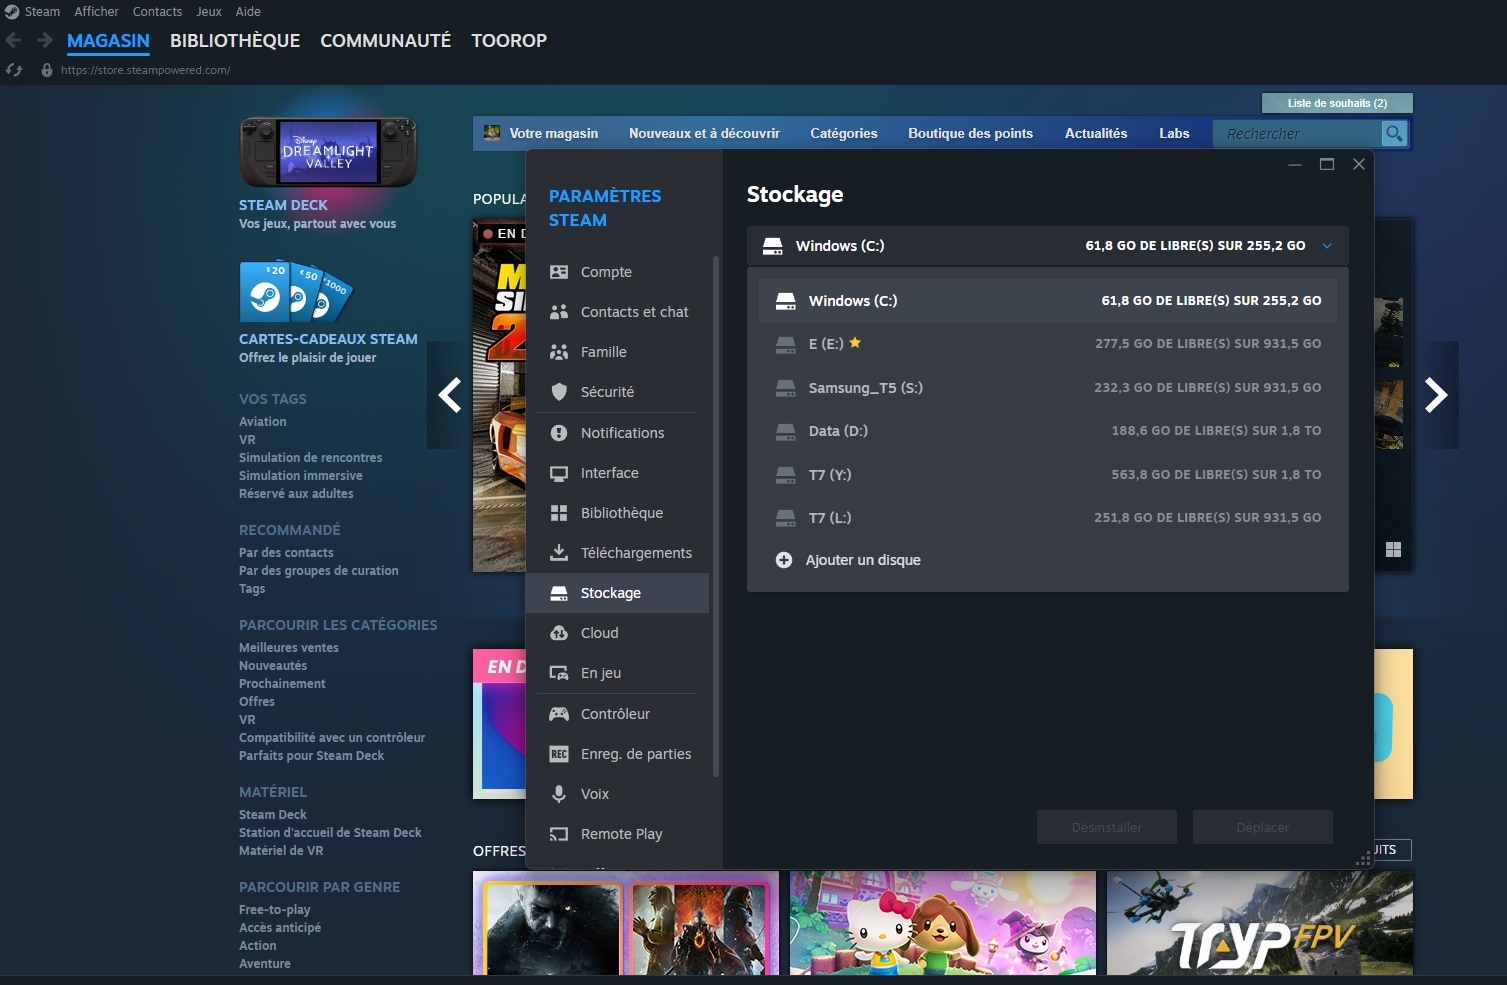
Task: Click the Interface monitor icon
Action: tap(559, 473)
